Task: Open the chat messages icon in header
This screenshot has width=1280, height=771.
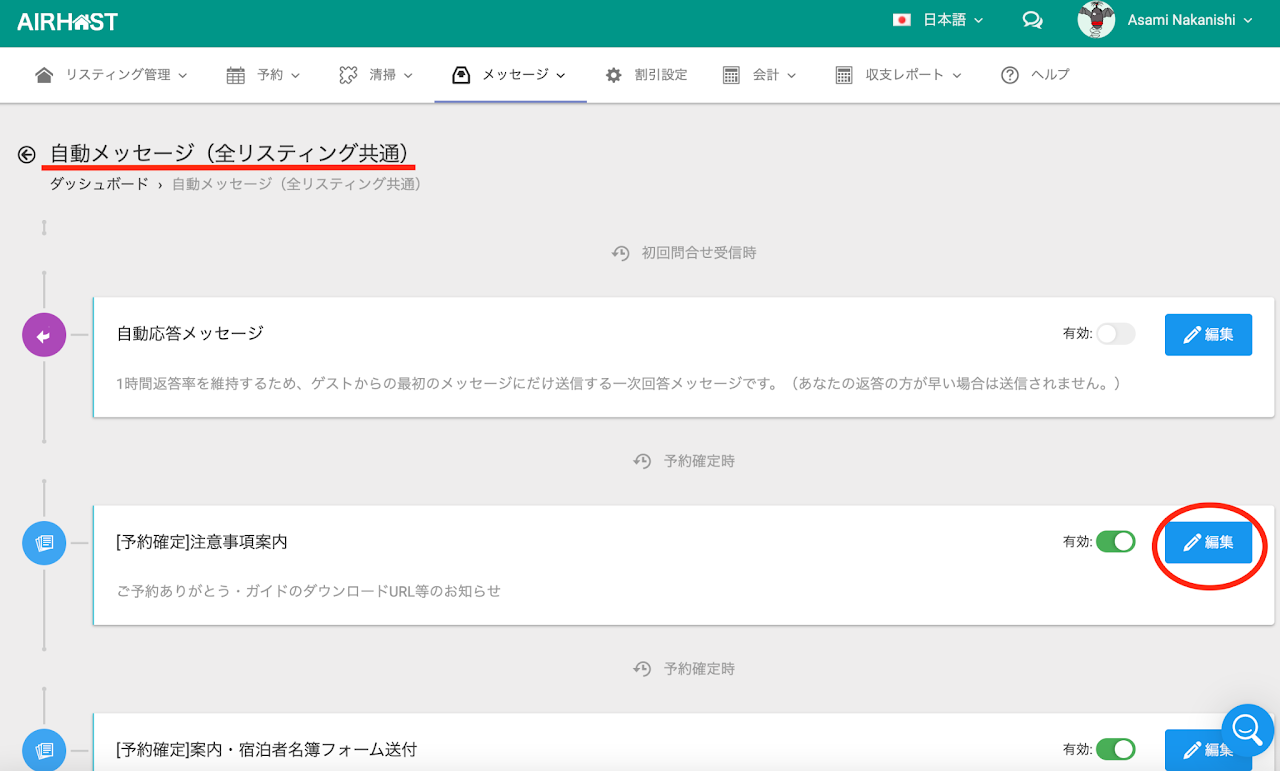Action: click(1032, 21)
